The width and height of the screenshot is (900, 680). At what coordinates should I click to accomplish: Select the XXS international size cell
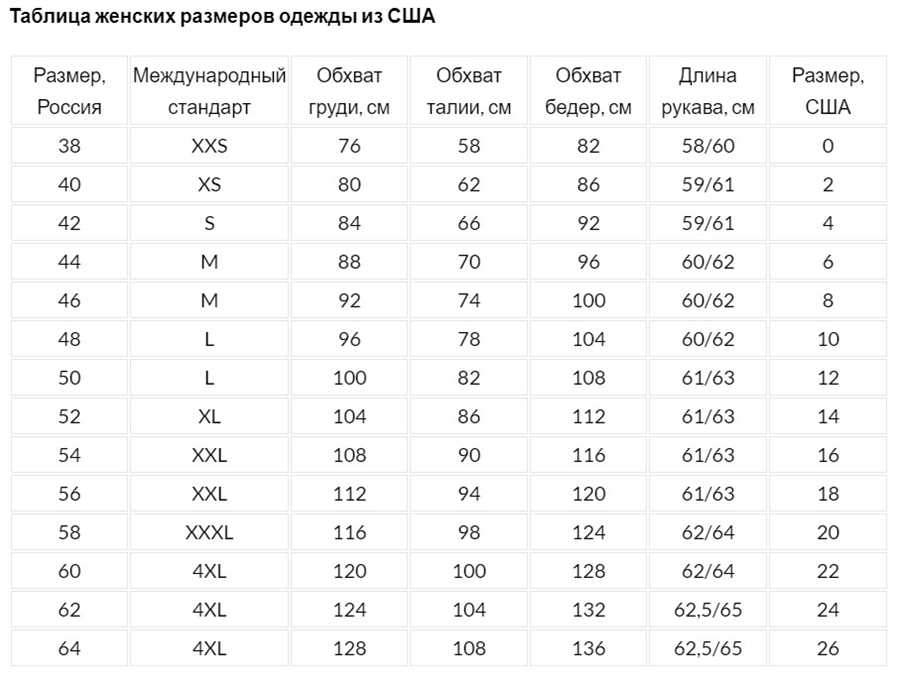tap(209, 146)
